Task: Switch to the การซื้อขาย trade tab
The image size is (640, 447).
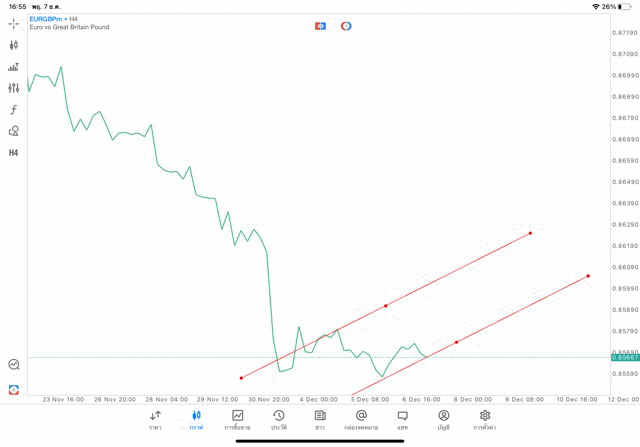Action: coord(237,419)
